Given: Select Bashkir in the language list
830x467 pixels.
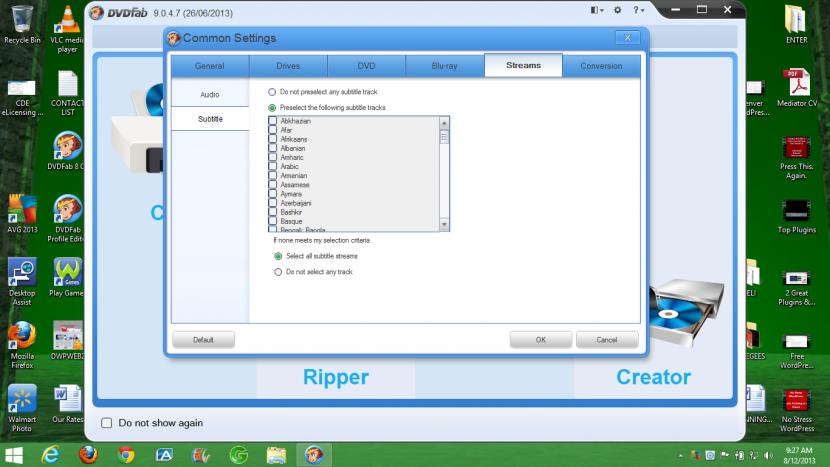Looking at the screenshot, I should pos(291,212).
